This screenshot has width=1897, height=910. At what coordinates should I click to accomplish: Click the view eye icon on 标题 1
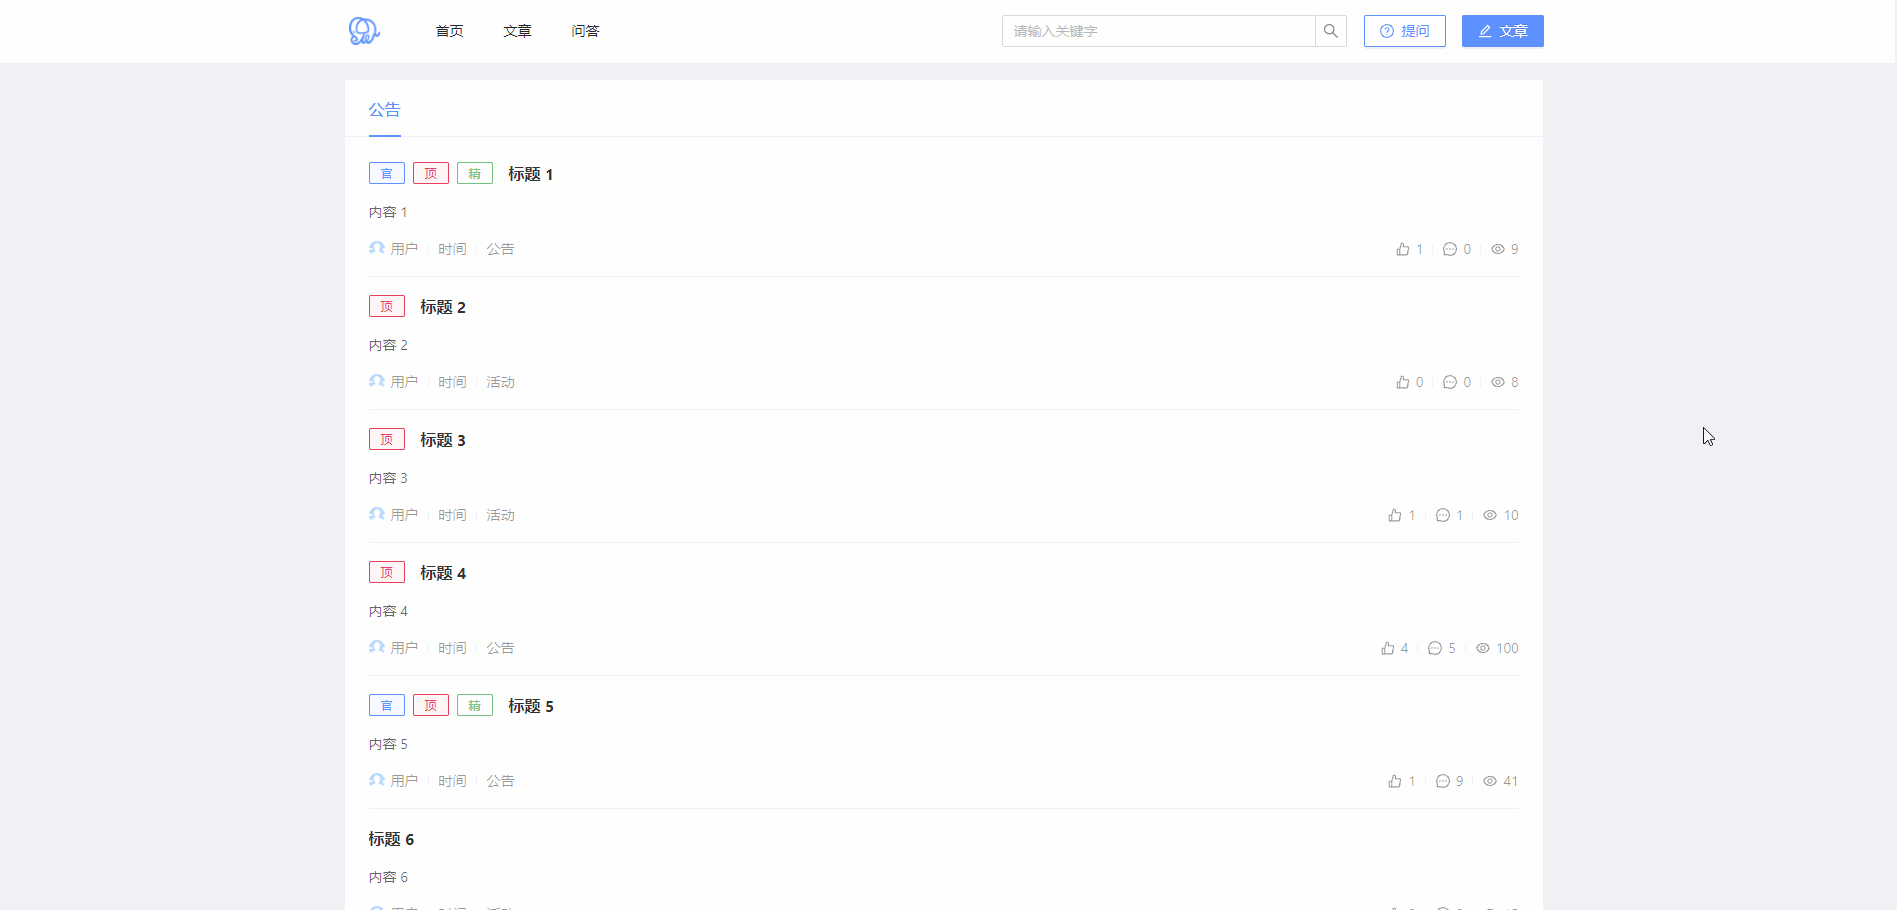[1498, 249]
